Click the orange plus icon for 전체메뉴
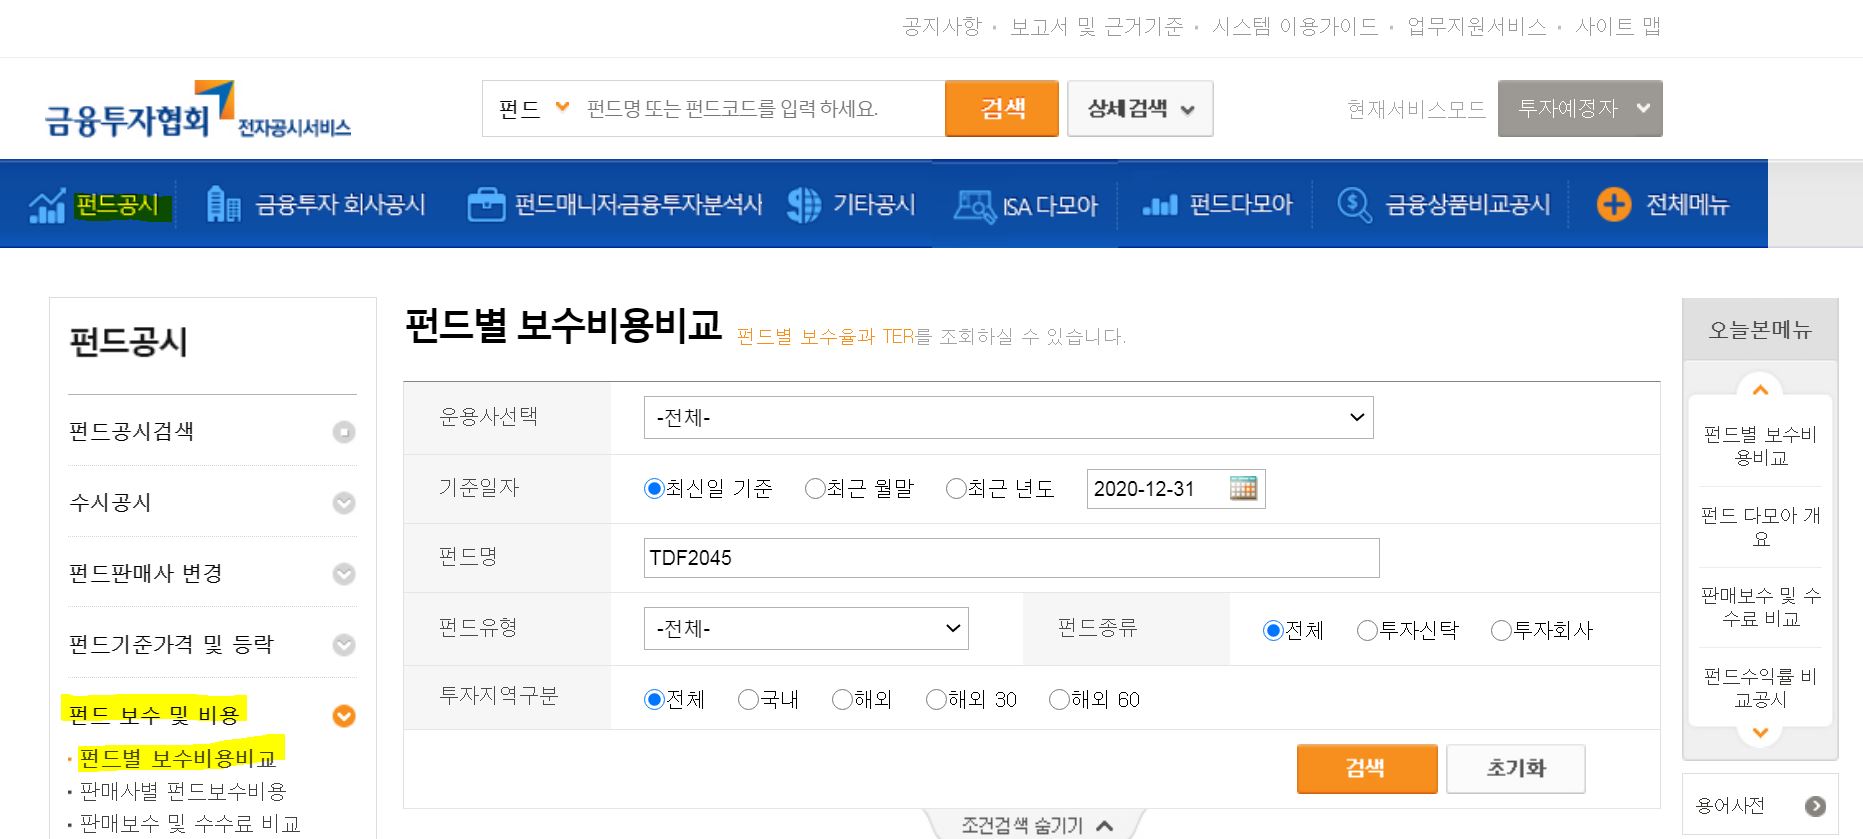Image resolution: width=1863 pixels, height=839 pixels. (x=1613, y=204)
